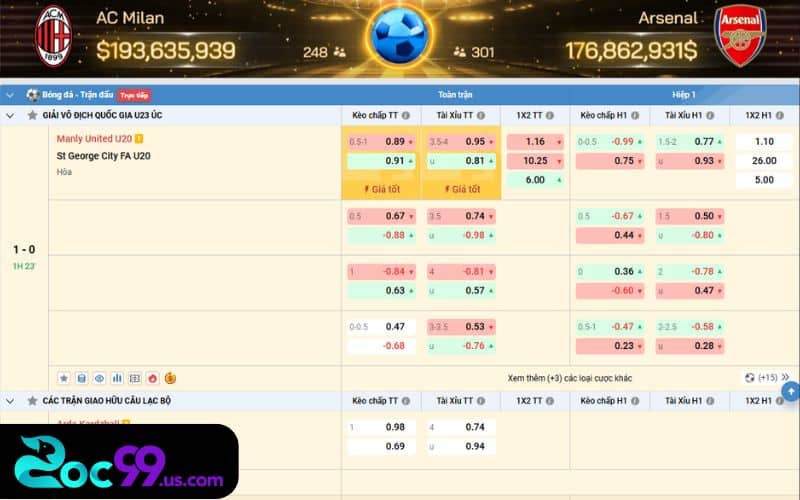Select the Toàn trận column header

(x=455, y=95)
